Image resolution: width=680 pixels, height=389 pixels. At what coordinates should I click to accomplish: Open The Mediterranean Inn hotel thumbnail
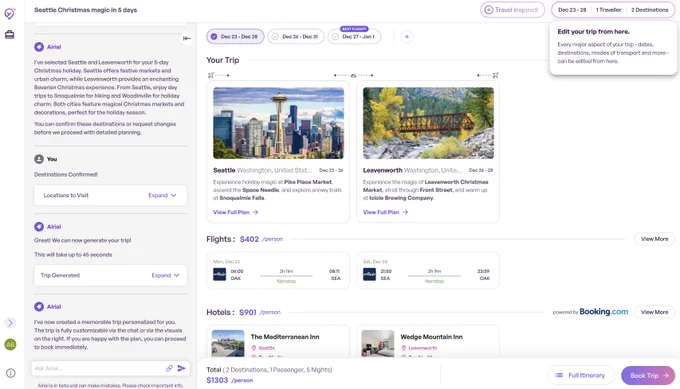228,343
